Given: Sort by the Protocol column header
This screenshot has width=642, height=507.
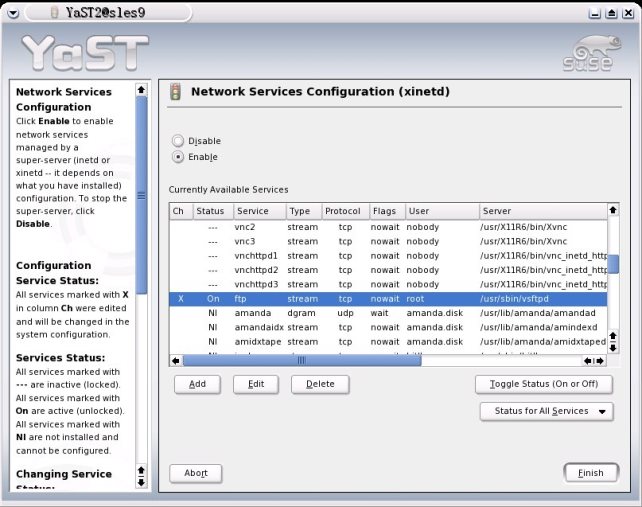Looking at the screenshot, I should point(346,211).
